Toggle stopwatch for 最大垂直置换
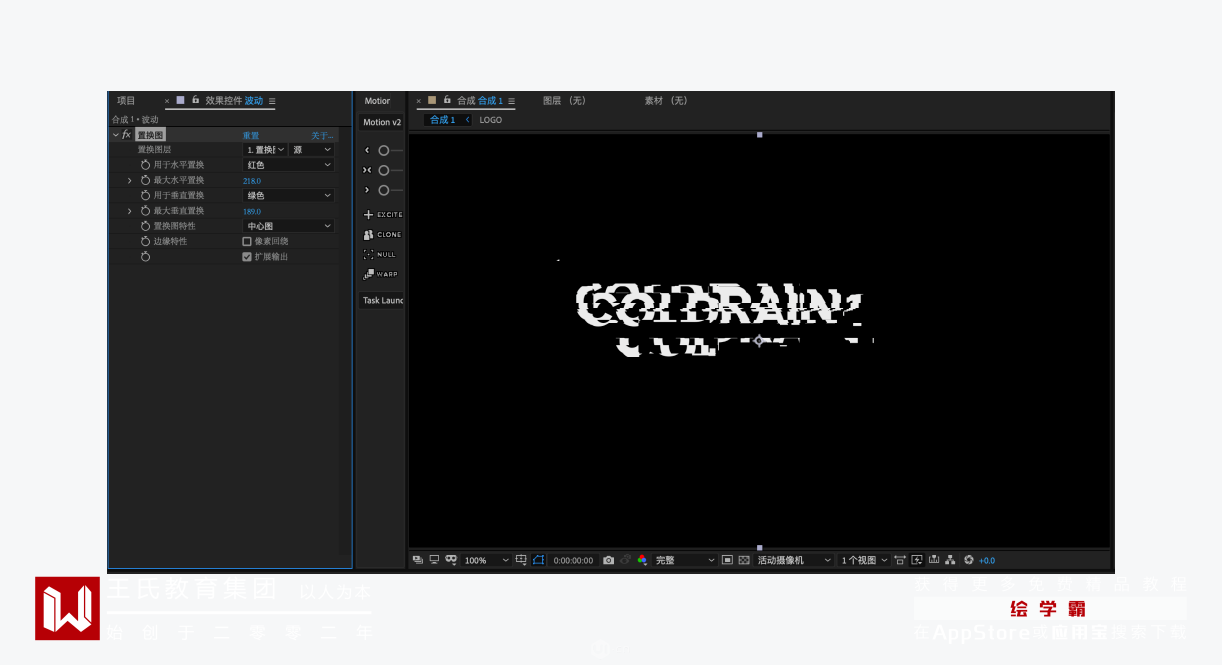 pyautogui.click(x=145, y=211)
